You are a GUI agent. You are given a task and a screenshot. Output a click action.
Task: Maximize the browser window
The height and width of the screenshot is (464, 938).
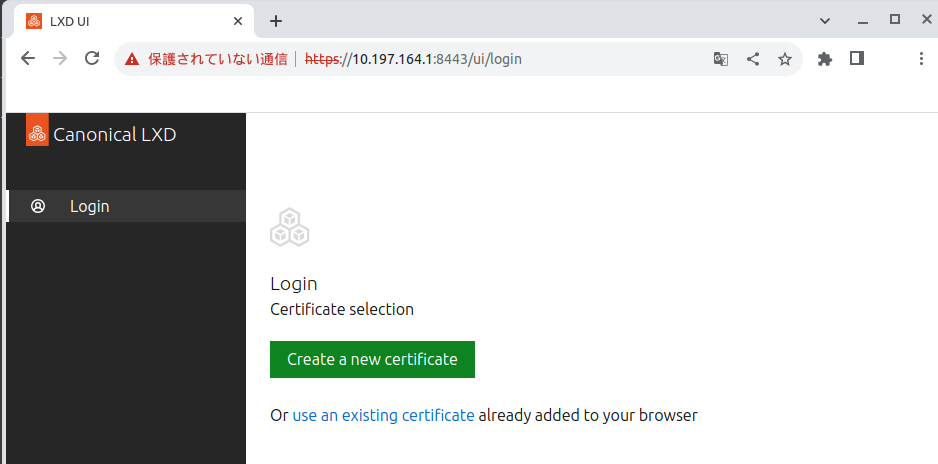click(x=895, y=20)
